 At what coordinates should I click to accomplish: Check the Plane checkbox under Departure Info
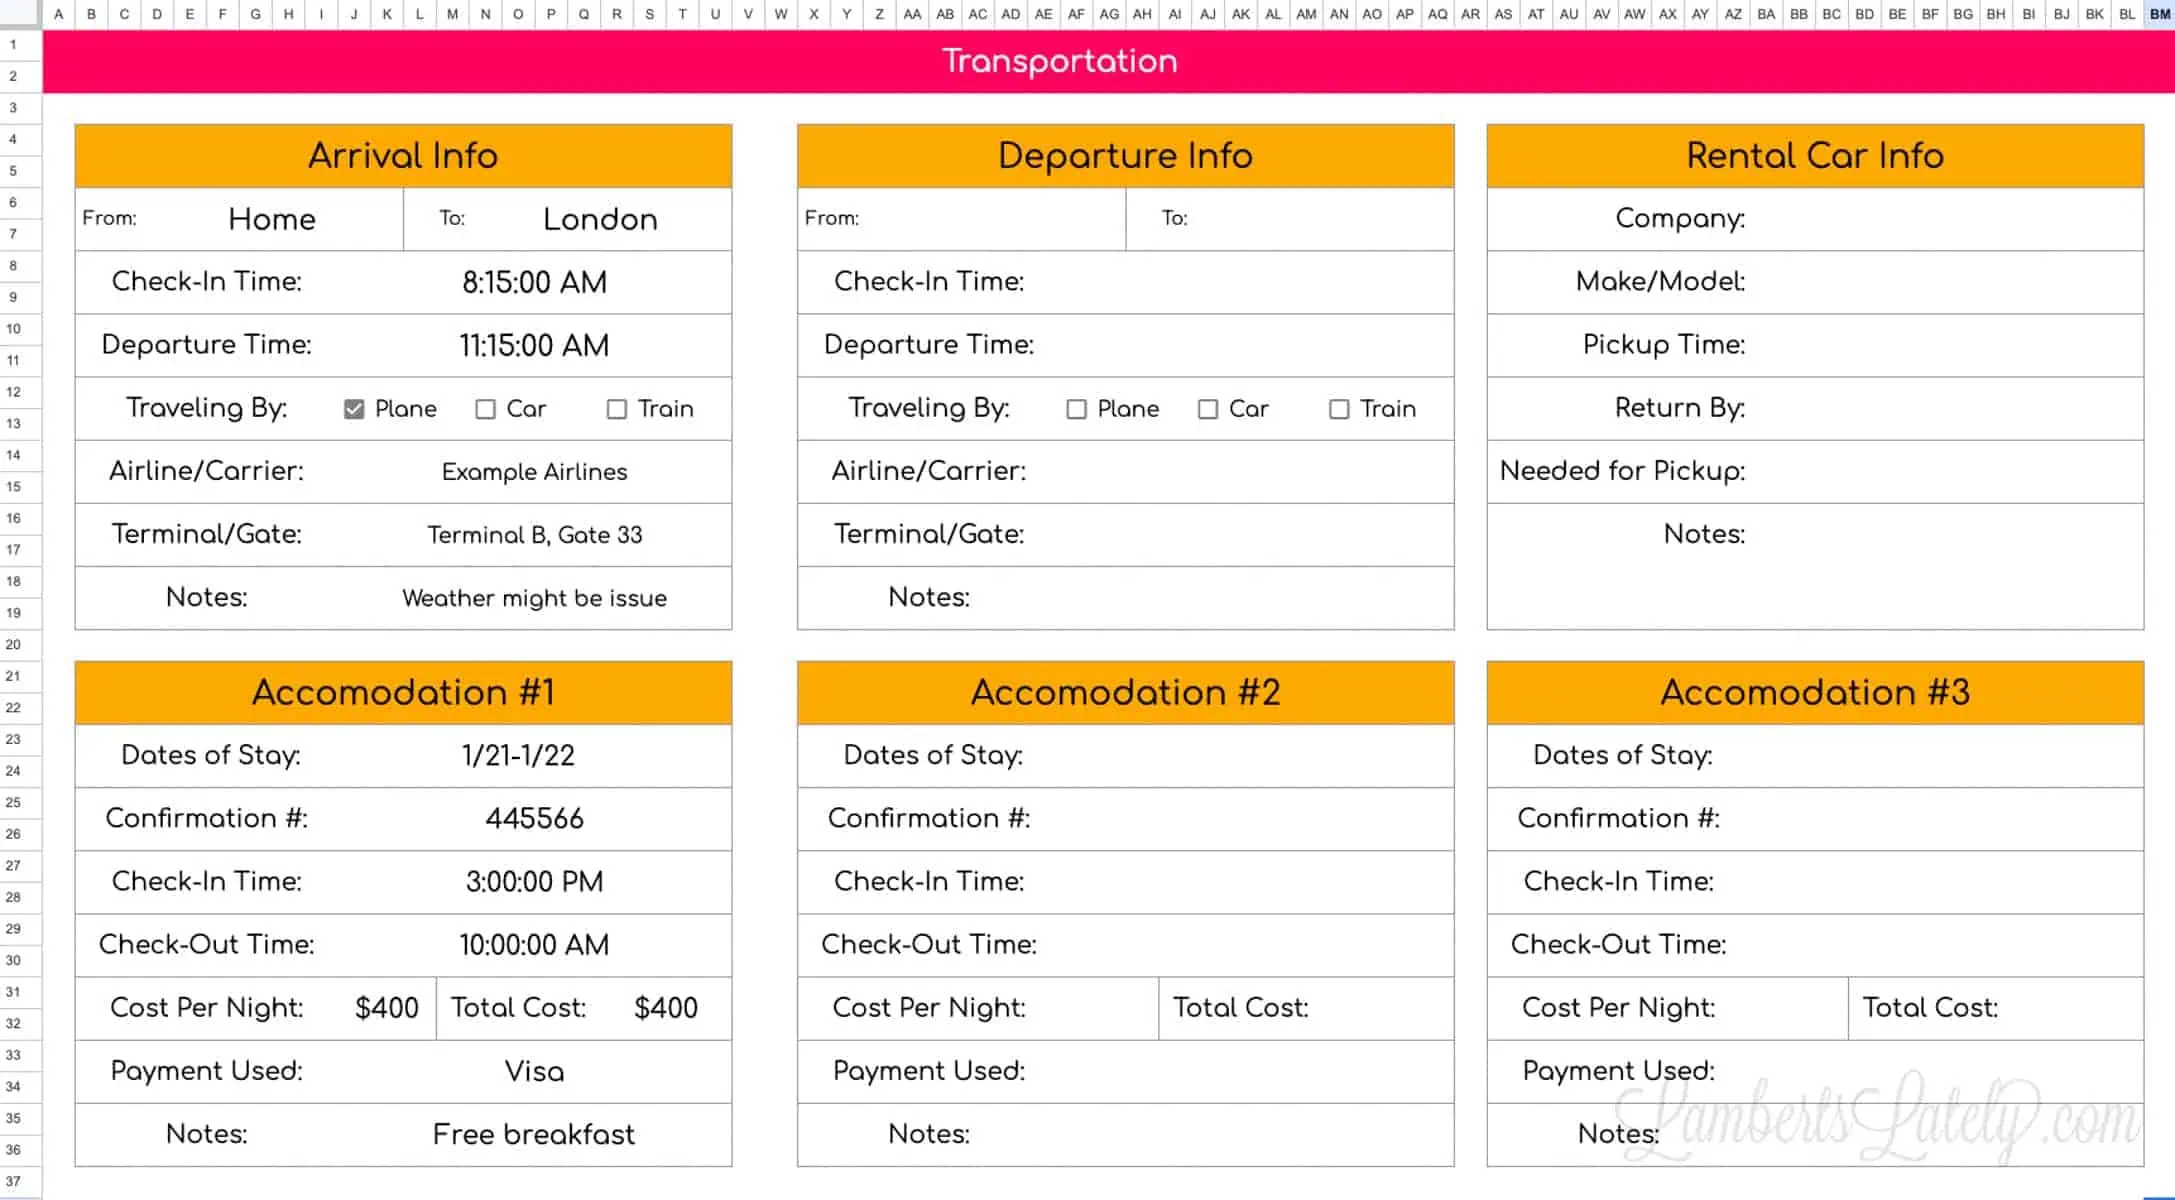[x=1077, y=408]
